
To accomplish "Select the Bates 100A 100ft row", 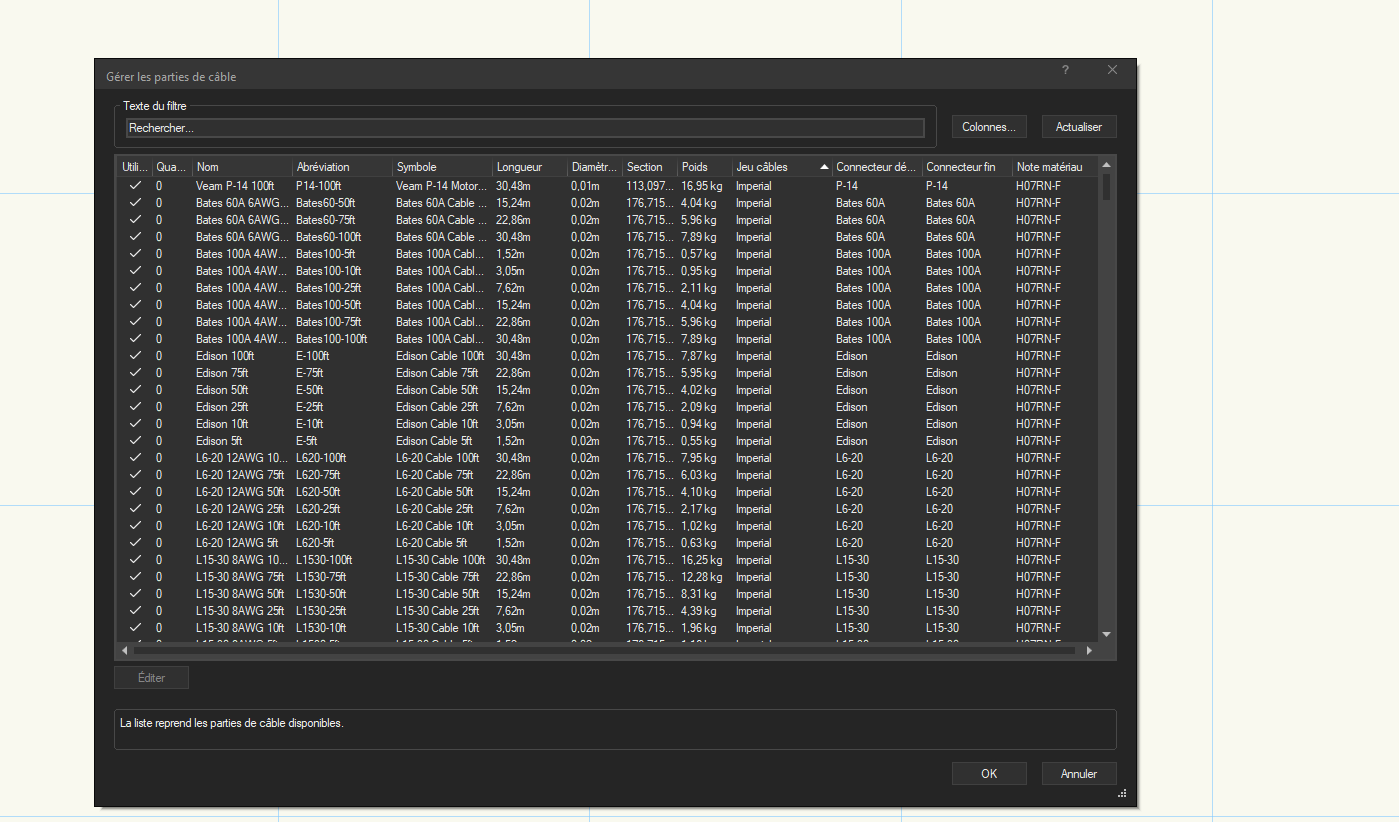I will point(242,339).
